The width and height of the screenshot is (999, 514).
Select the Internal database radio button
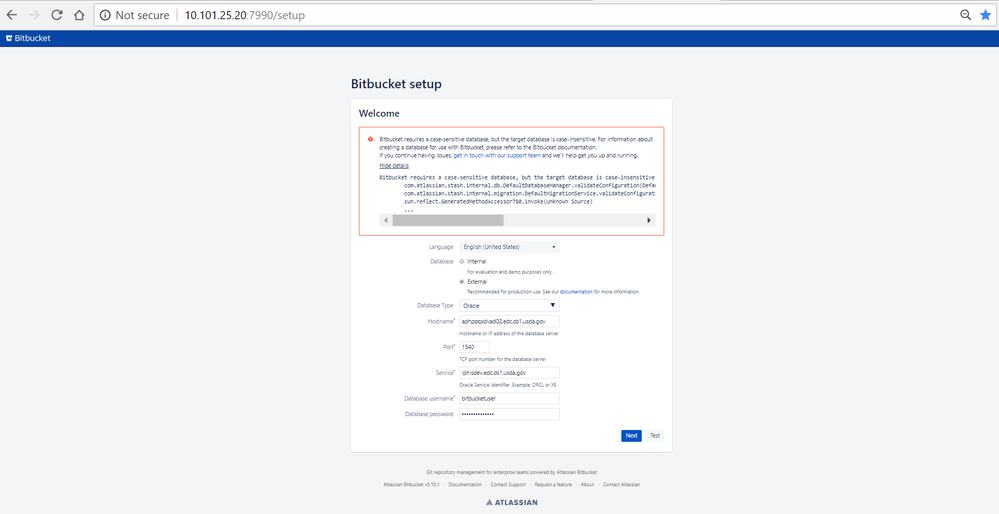462,261
